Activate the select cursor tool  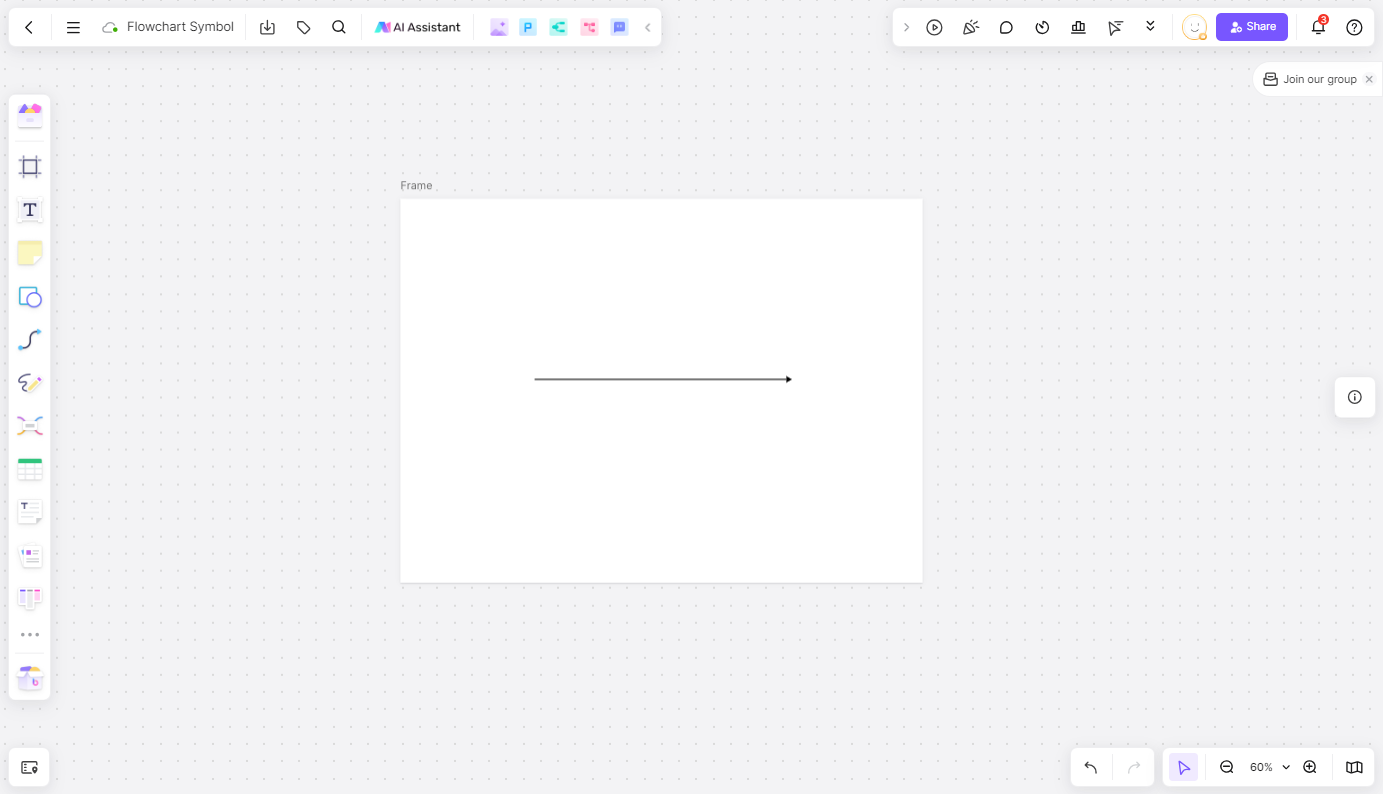tap(1184, 767)
